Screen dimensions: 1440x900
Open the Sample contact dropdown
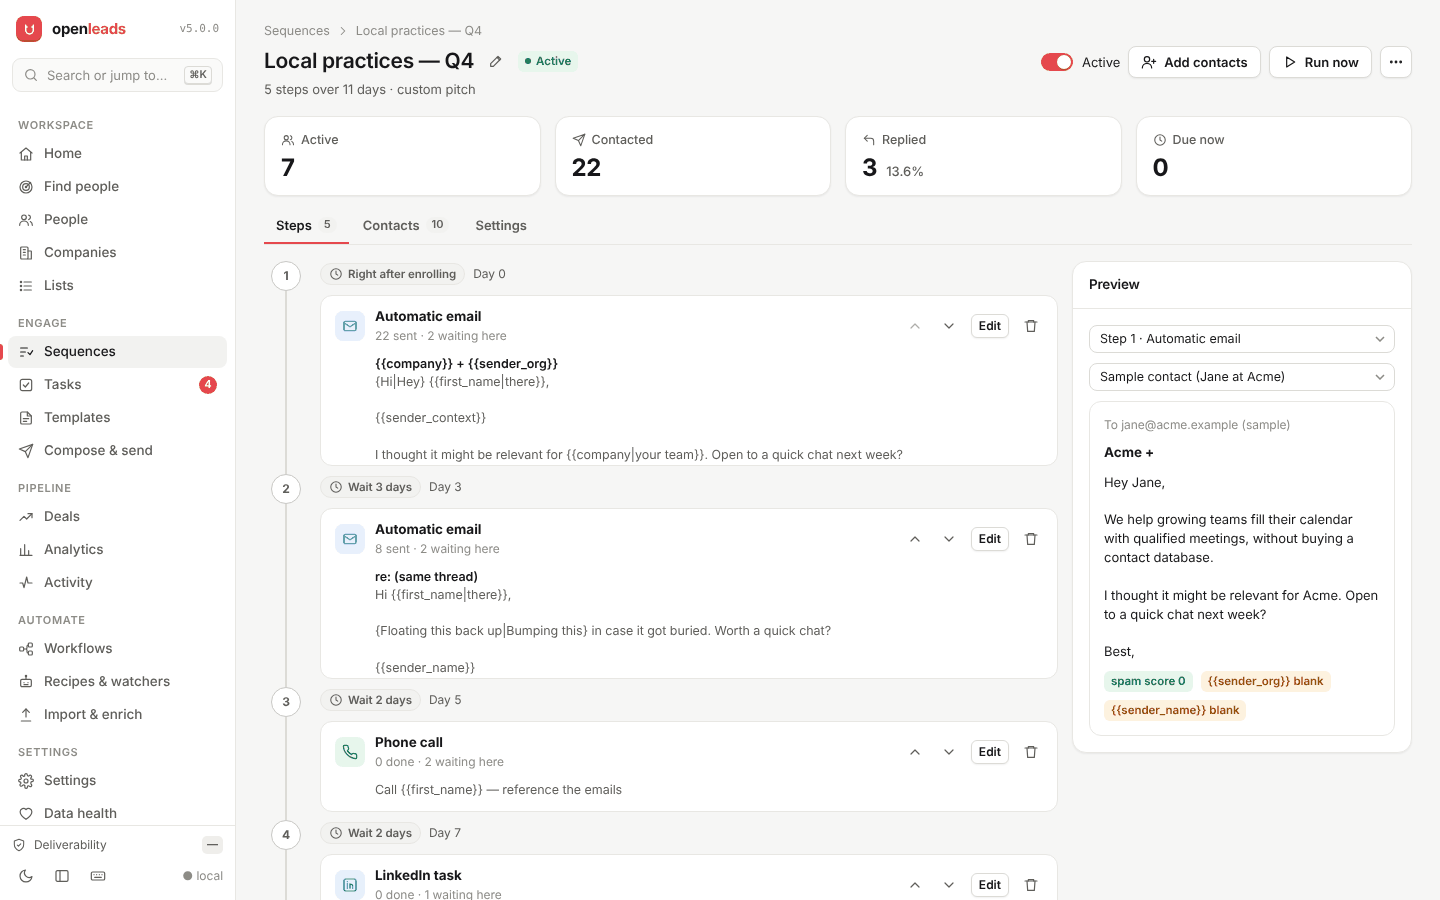(x=1242, y=377)
